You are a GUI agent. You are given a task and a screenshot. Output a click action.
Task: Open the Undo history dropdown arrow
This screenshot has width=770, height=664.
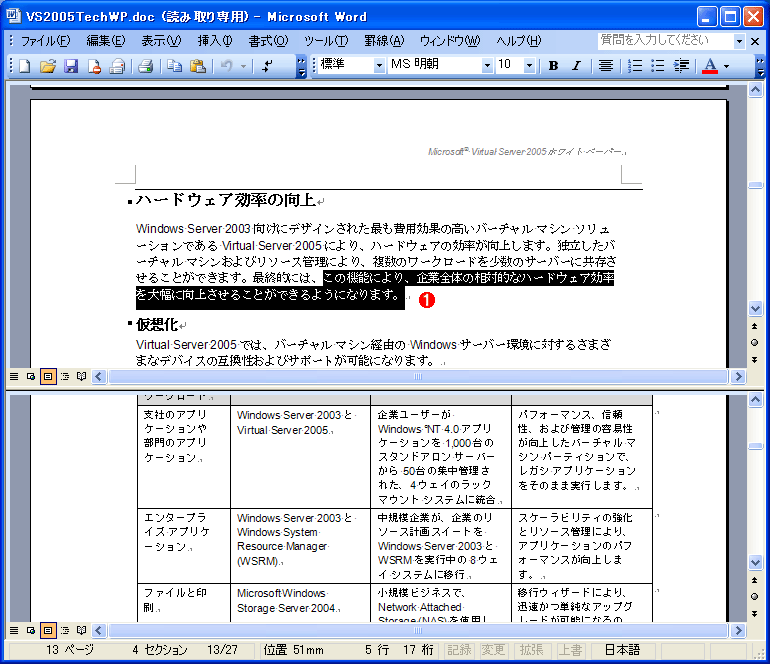(243, 65)
